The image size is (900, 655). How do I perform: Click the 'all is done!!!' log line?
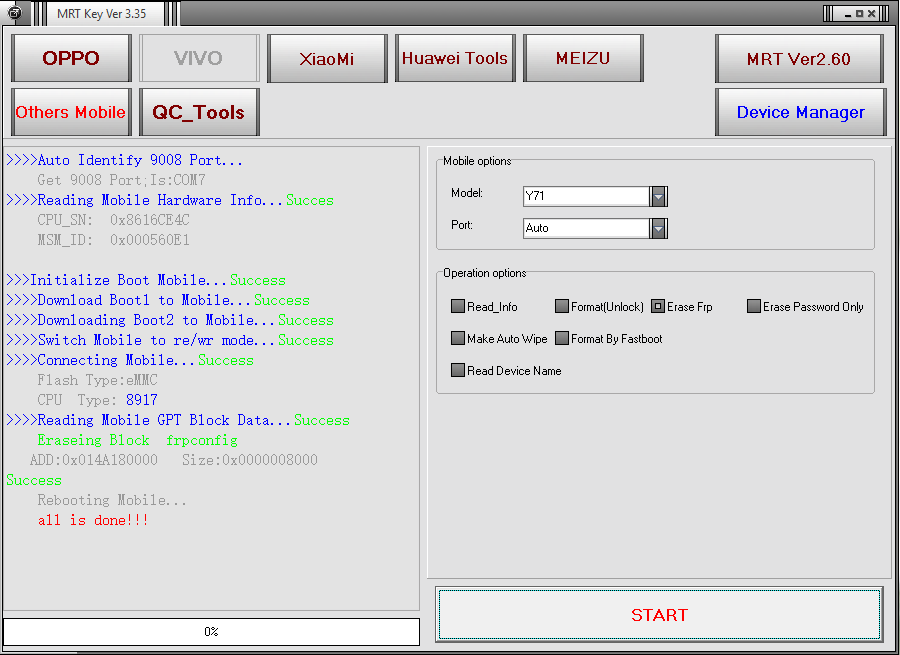93,520
